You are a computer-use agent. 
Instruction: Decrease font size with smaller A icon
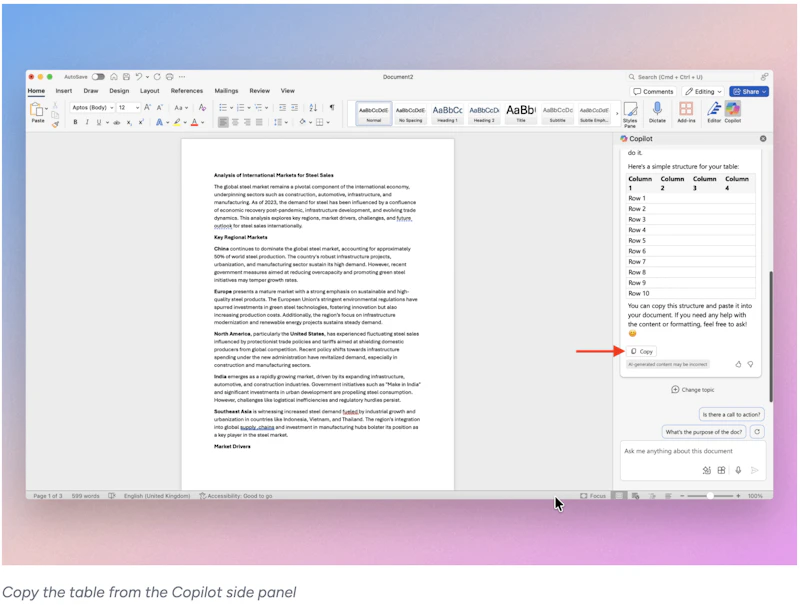[x=159, y=107]
